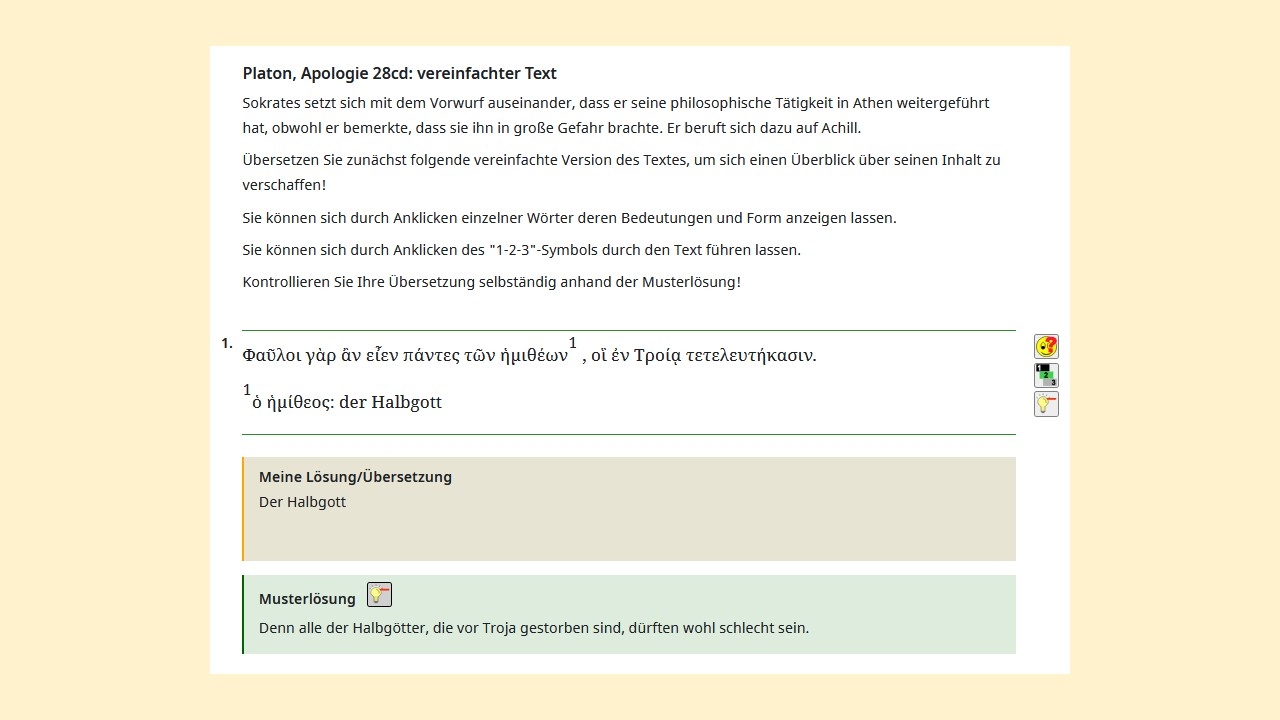Viewport: 1280px width, 720px height.
Task: Start the 1-2-3 guided text walkthrough
Action: (x=1046, y=376)
